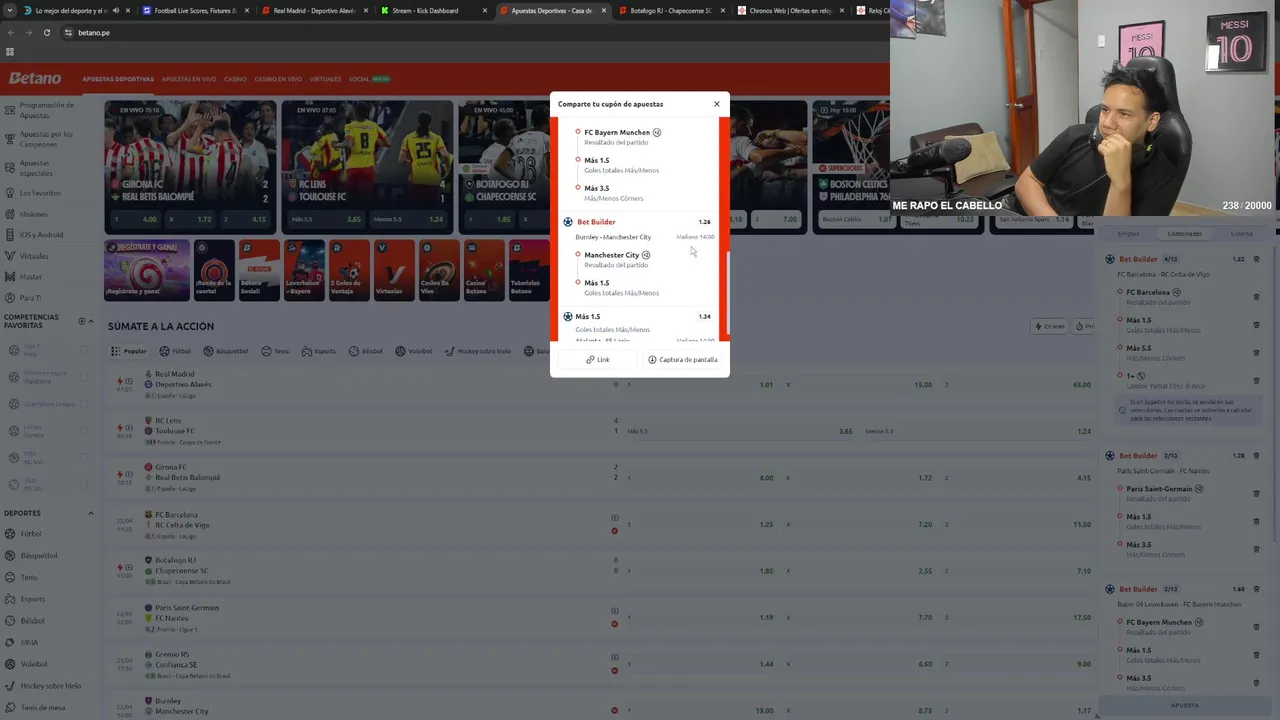Click the Link share button
This screenshot has width=1280, height=720.
597,360
